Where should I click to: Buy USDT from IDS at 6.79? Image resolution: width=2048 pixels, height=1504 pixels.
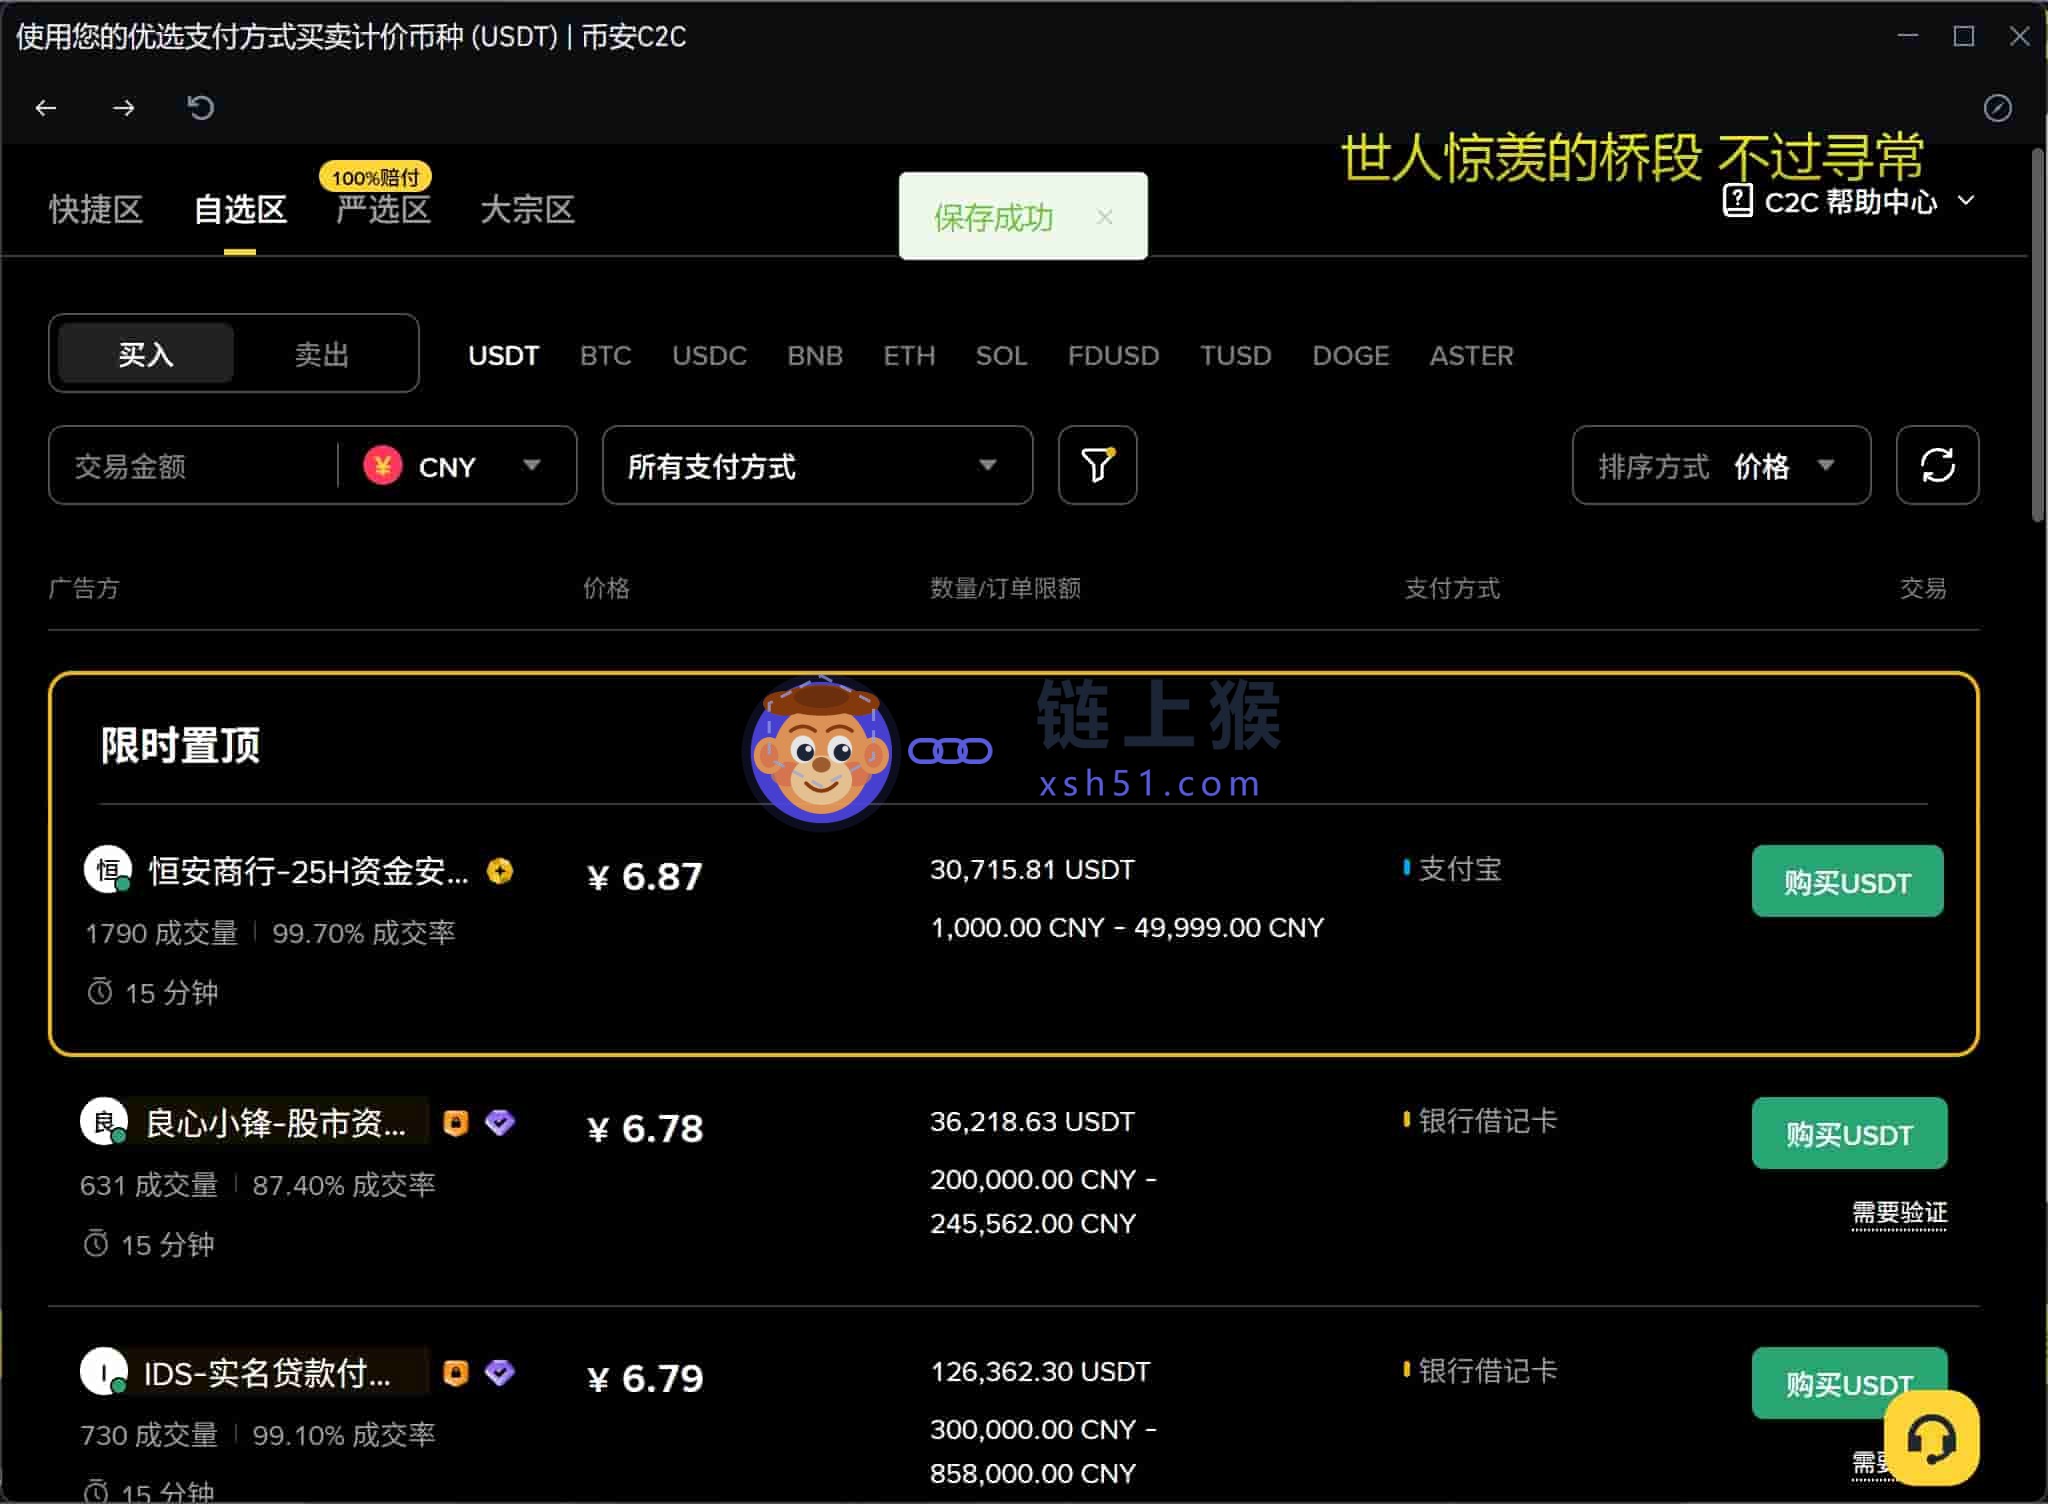(1849, 1383)
